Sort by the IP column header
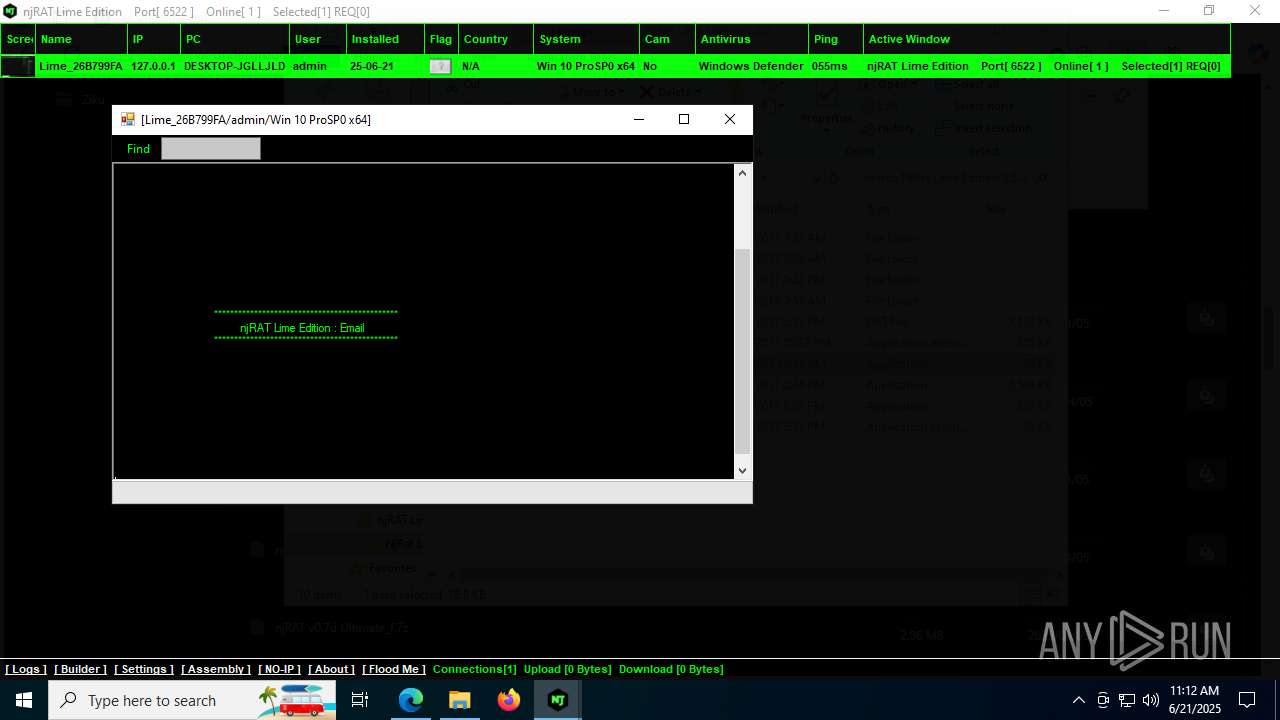 coord(154,39)
